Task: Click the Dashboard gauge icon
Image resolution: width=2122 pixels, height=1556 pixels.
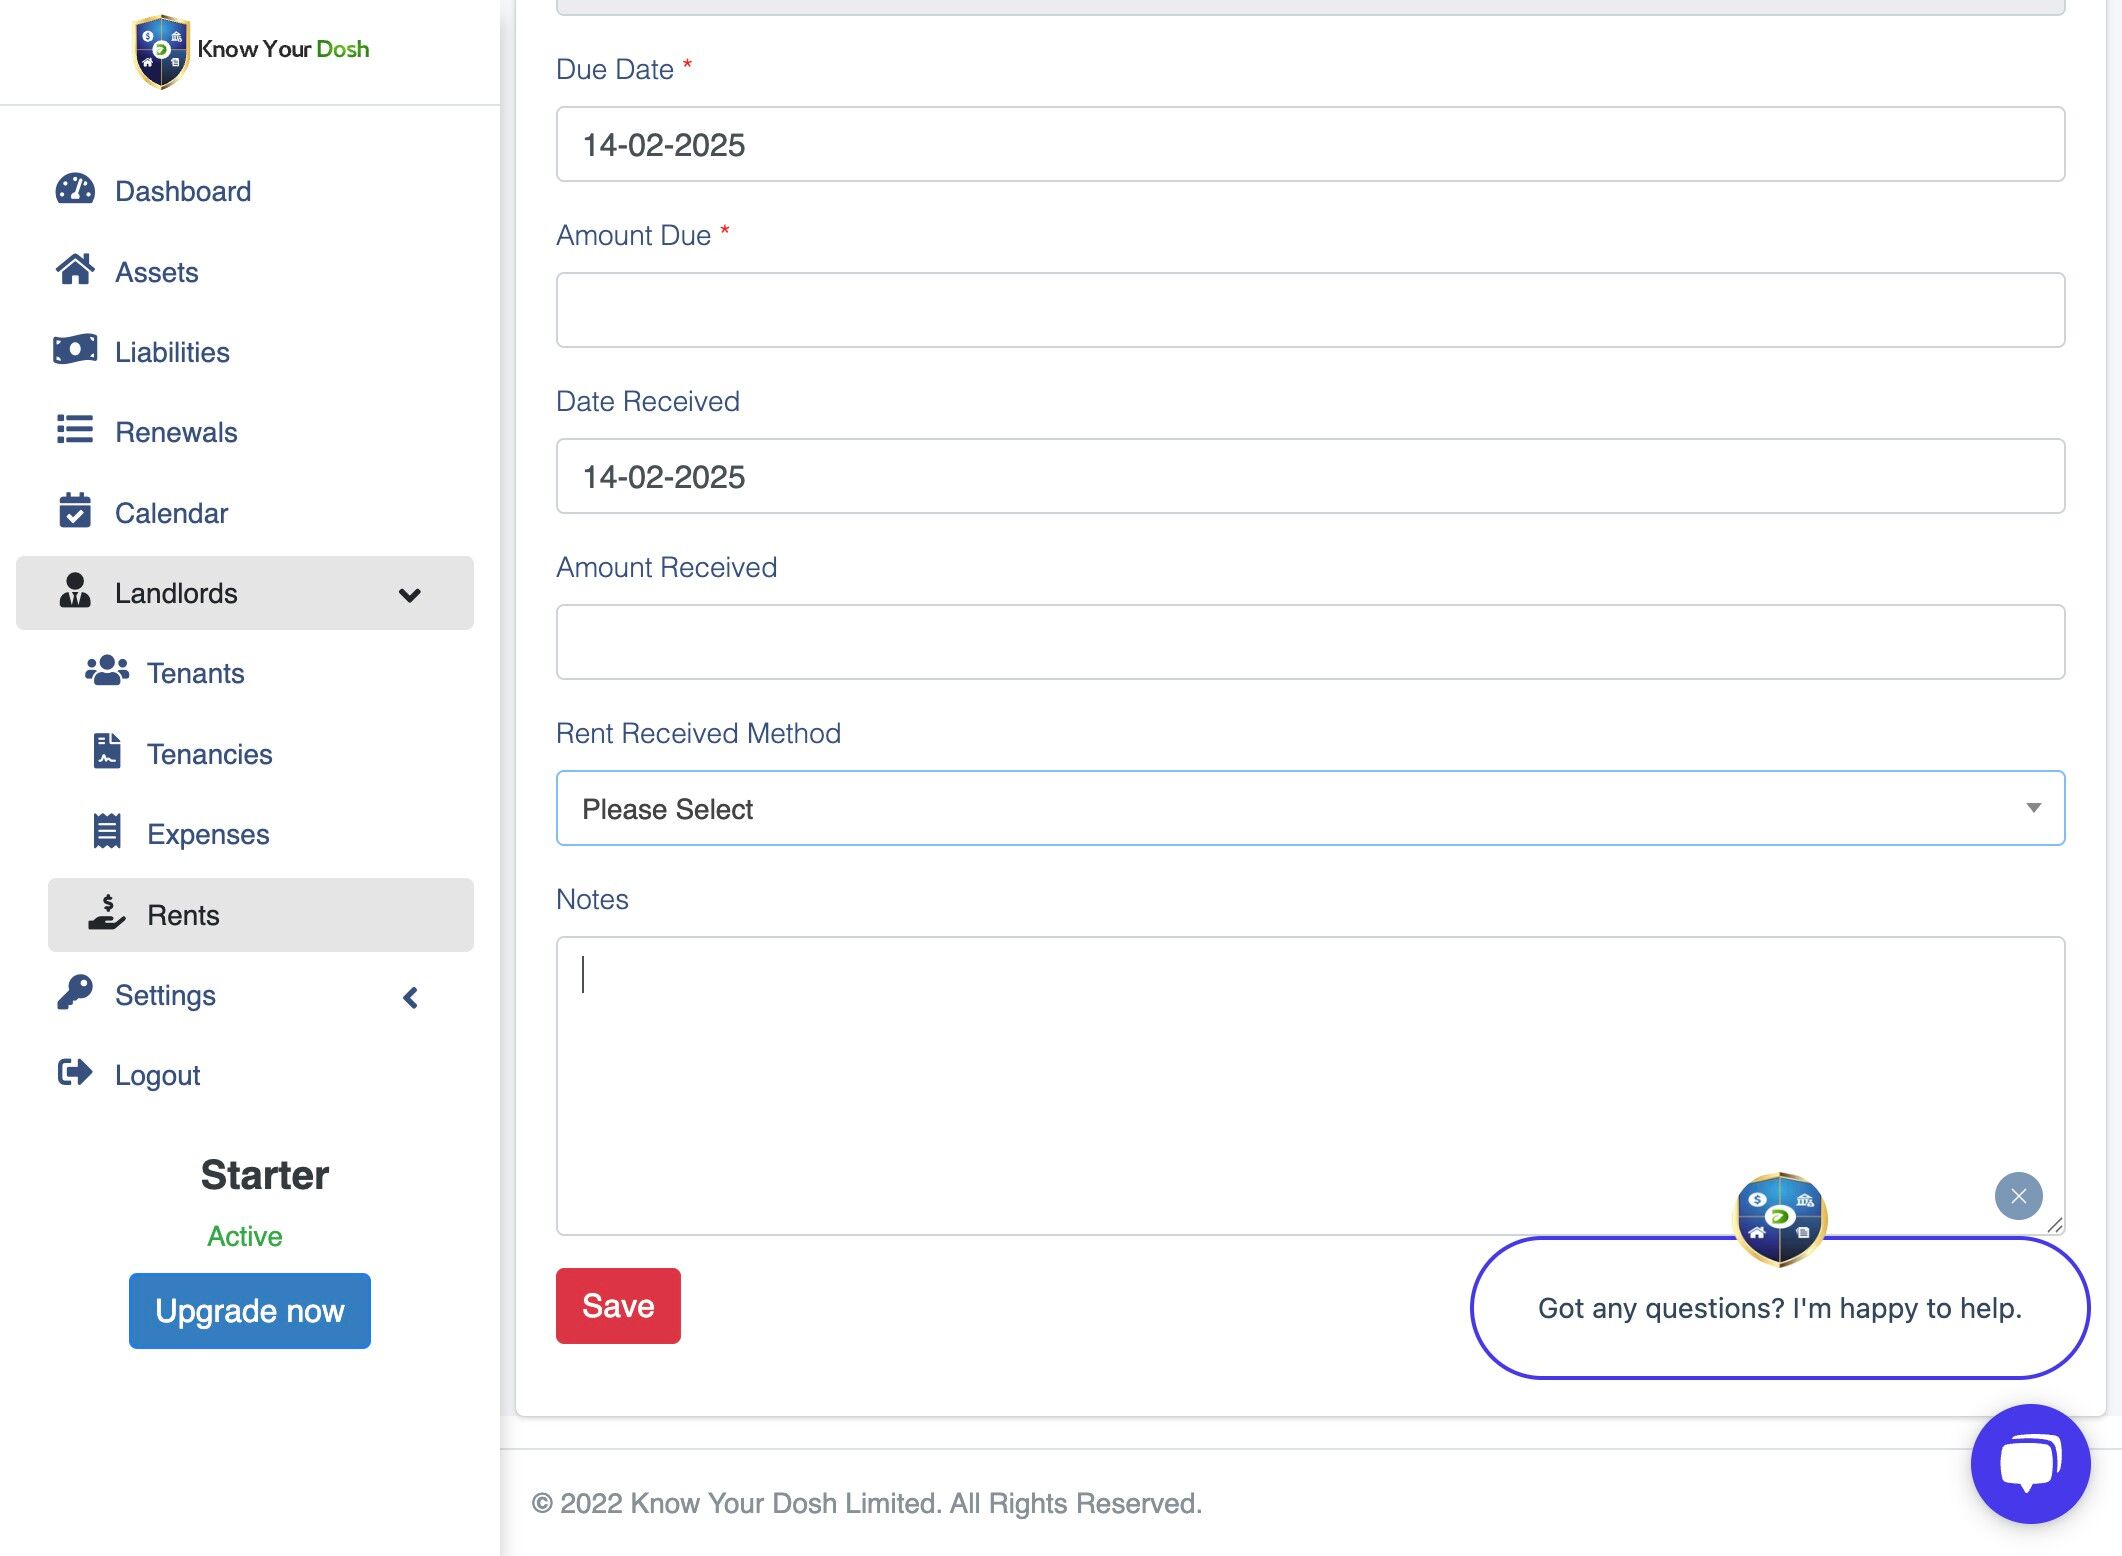Action: click(75, 190)
